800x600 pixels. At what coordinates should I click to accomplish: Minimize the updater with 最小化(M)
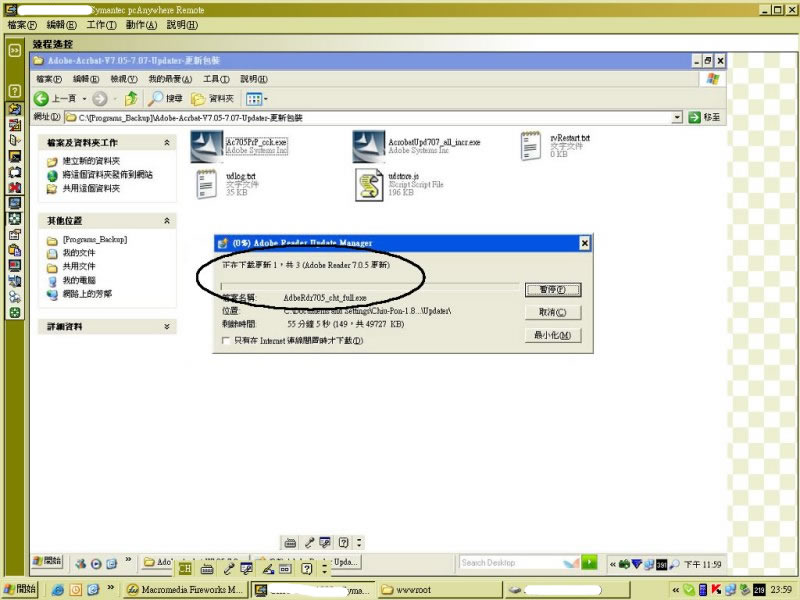pos(553,335)
